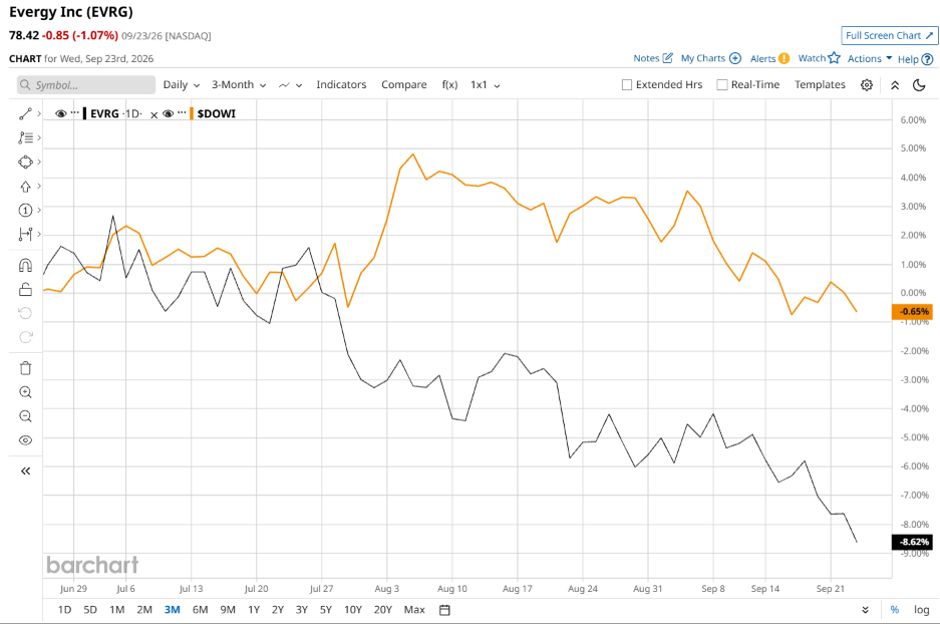Toggle EVRG series visibility eye icon
Viewport: 940px width, 624px height.
(61, 113)
